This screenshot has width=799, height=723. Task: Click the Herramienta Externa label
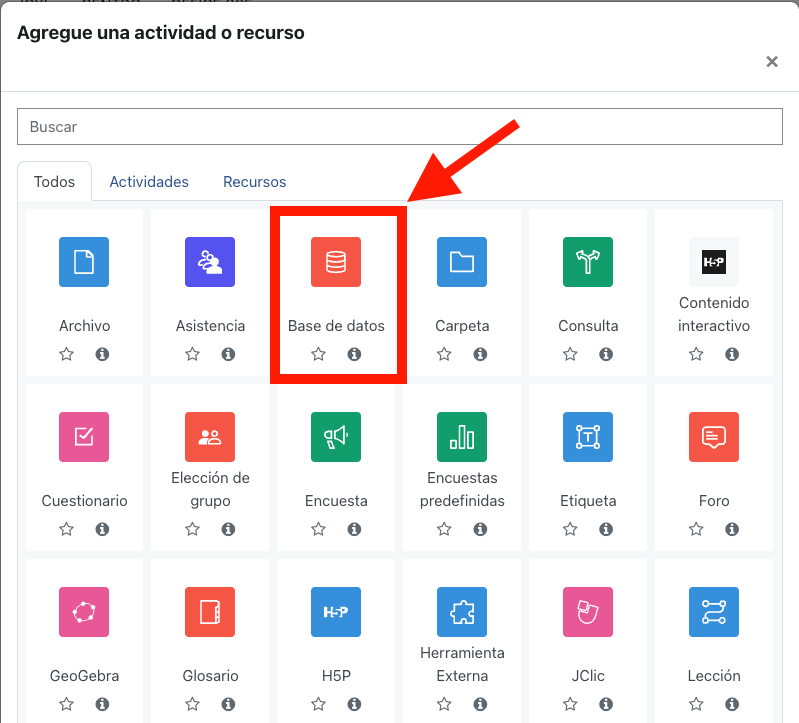coord(462,664)
